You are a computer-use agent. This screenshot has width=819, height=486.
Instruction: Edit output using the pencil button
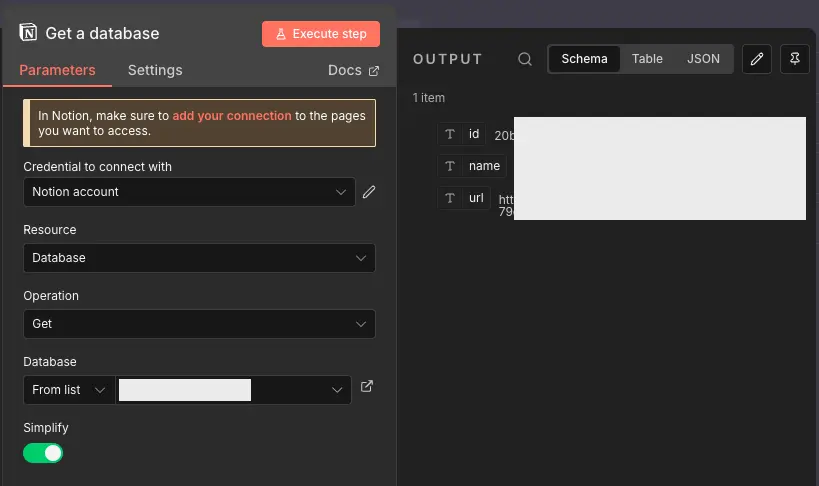(x=757, y=59)
